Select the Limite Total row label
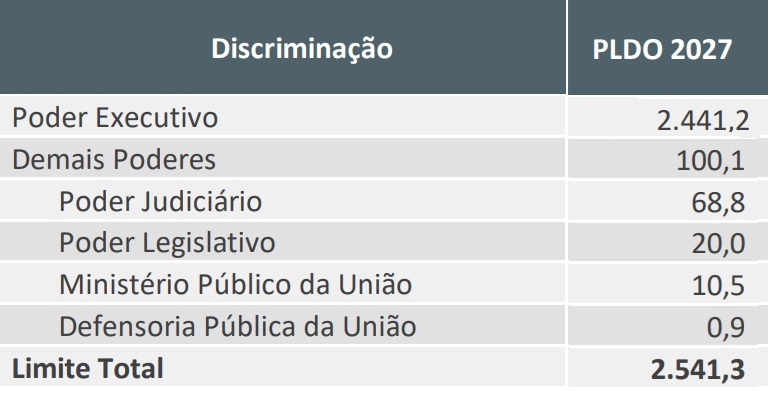The width and height of the screenshot is (768, 401). (x=86, y=368)
